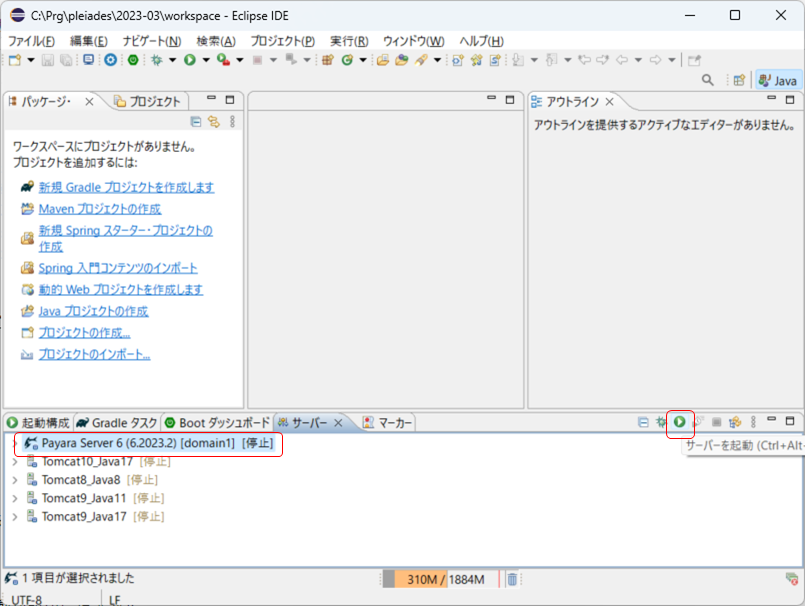
Task: Select Payara Server 6 (6.2023.2) [domain1] row
Action: click(x=148, y=443)
